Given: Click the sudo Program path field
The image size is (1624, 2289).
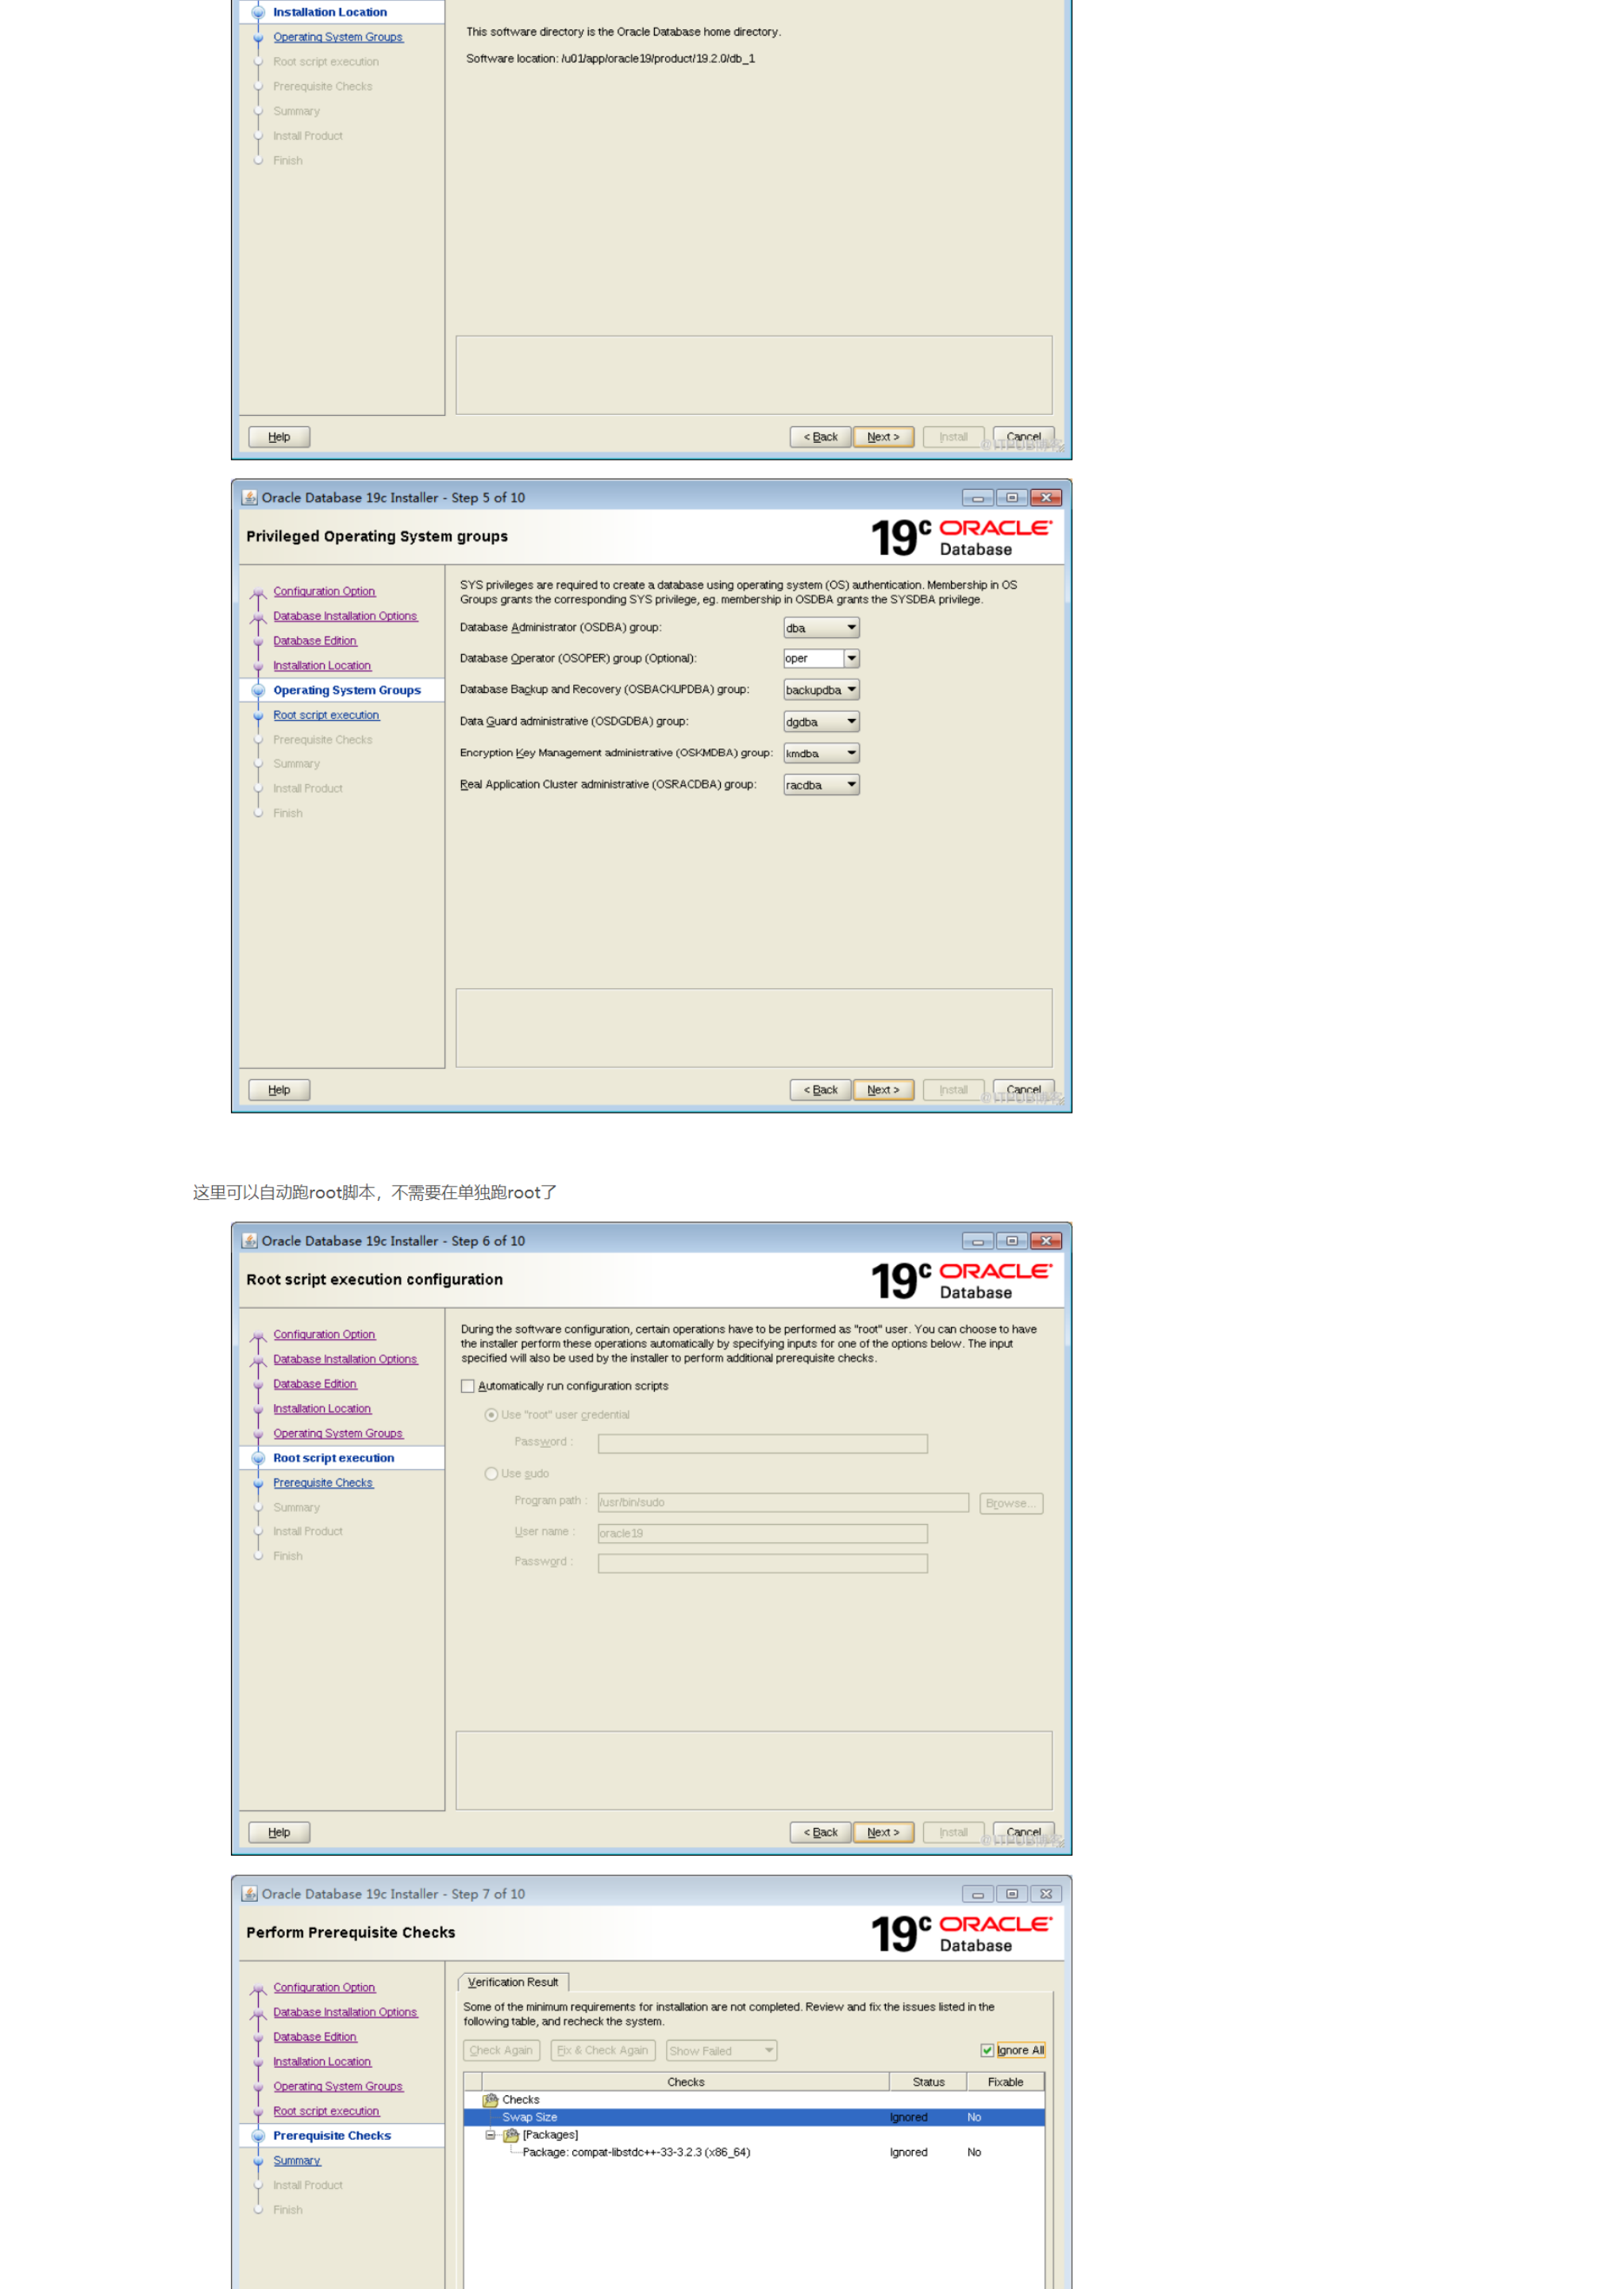Looking at the screenshot, I should [783, 1503].
